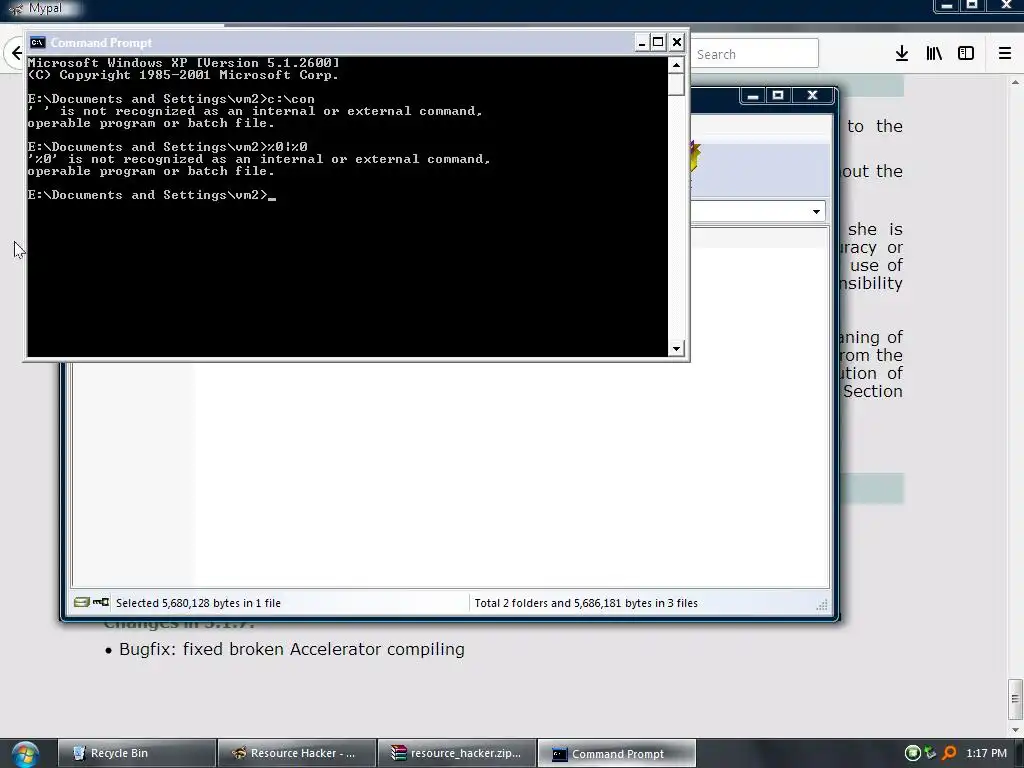
Task: Click Mypal page scrollbar up arrow
Action: (x=1015, y=82)
